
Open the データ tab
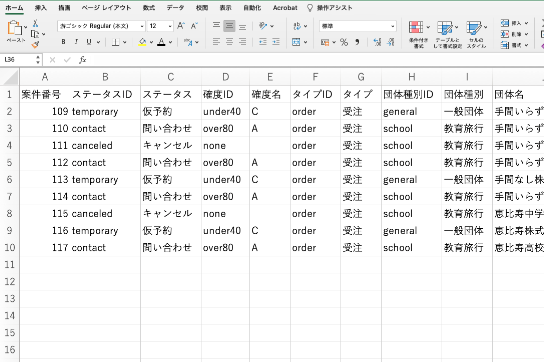[175, 8]
